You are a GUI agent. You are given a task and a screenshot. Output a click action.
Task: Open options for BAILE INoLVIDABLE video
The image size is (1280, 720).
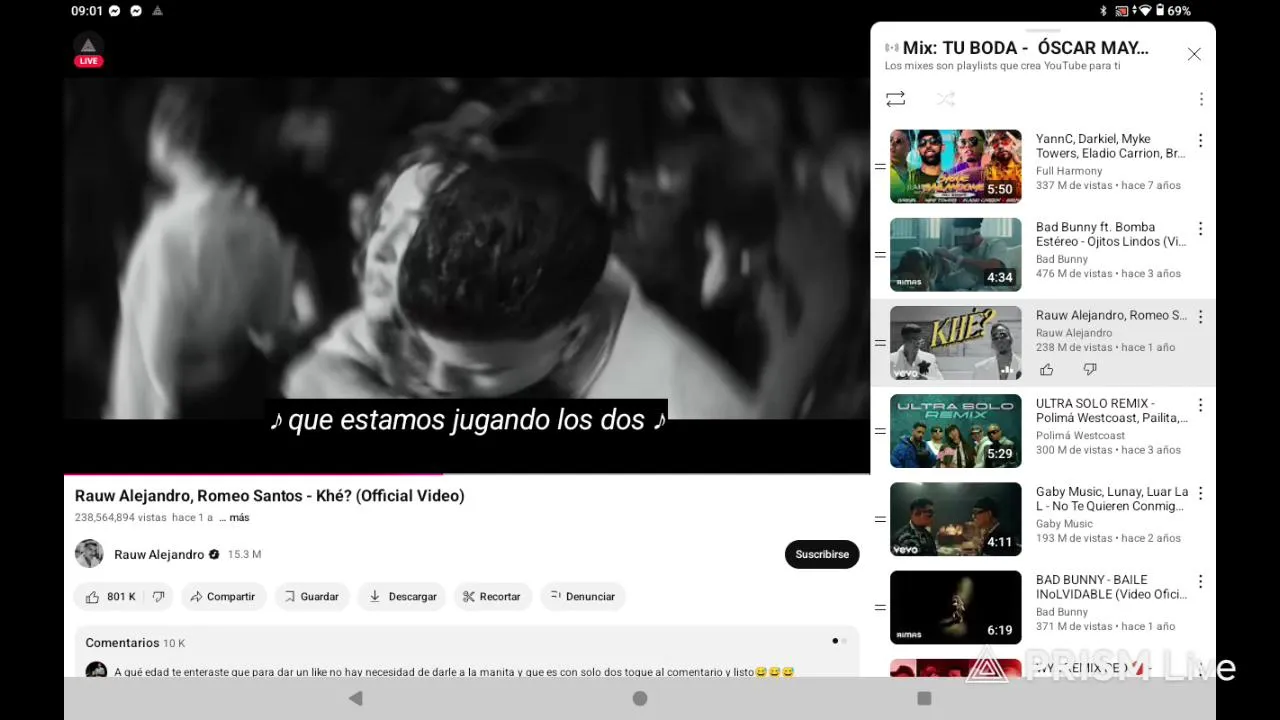pos(1200,581)
